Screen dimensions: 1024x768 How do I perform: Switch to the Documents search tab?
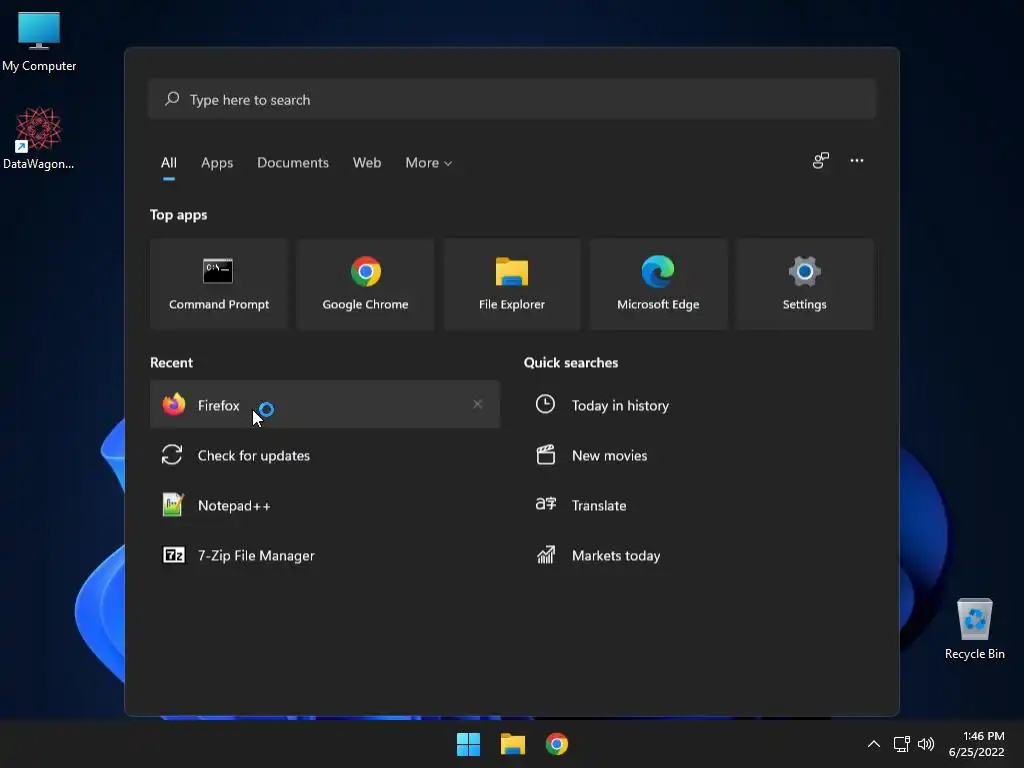click(293, 163)
